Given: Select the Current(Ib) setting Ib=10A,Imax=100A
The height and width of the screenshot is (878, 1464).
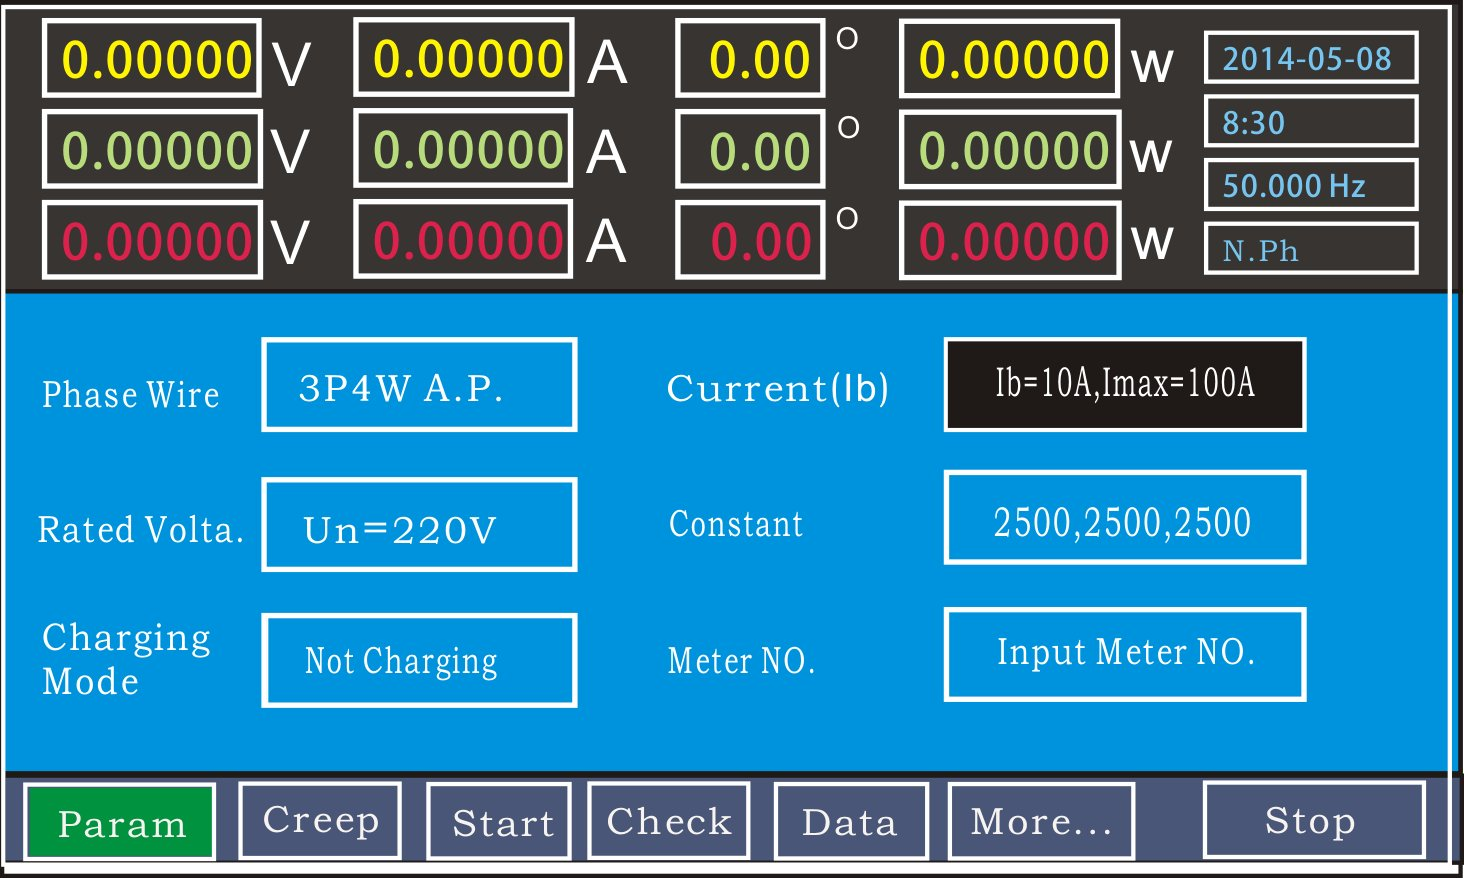Looking at the screenshot, I should (1124, 383).
